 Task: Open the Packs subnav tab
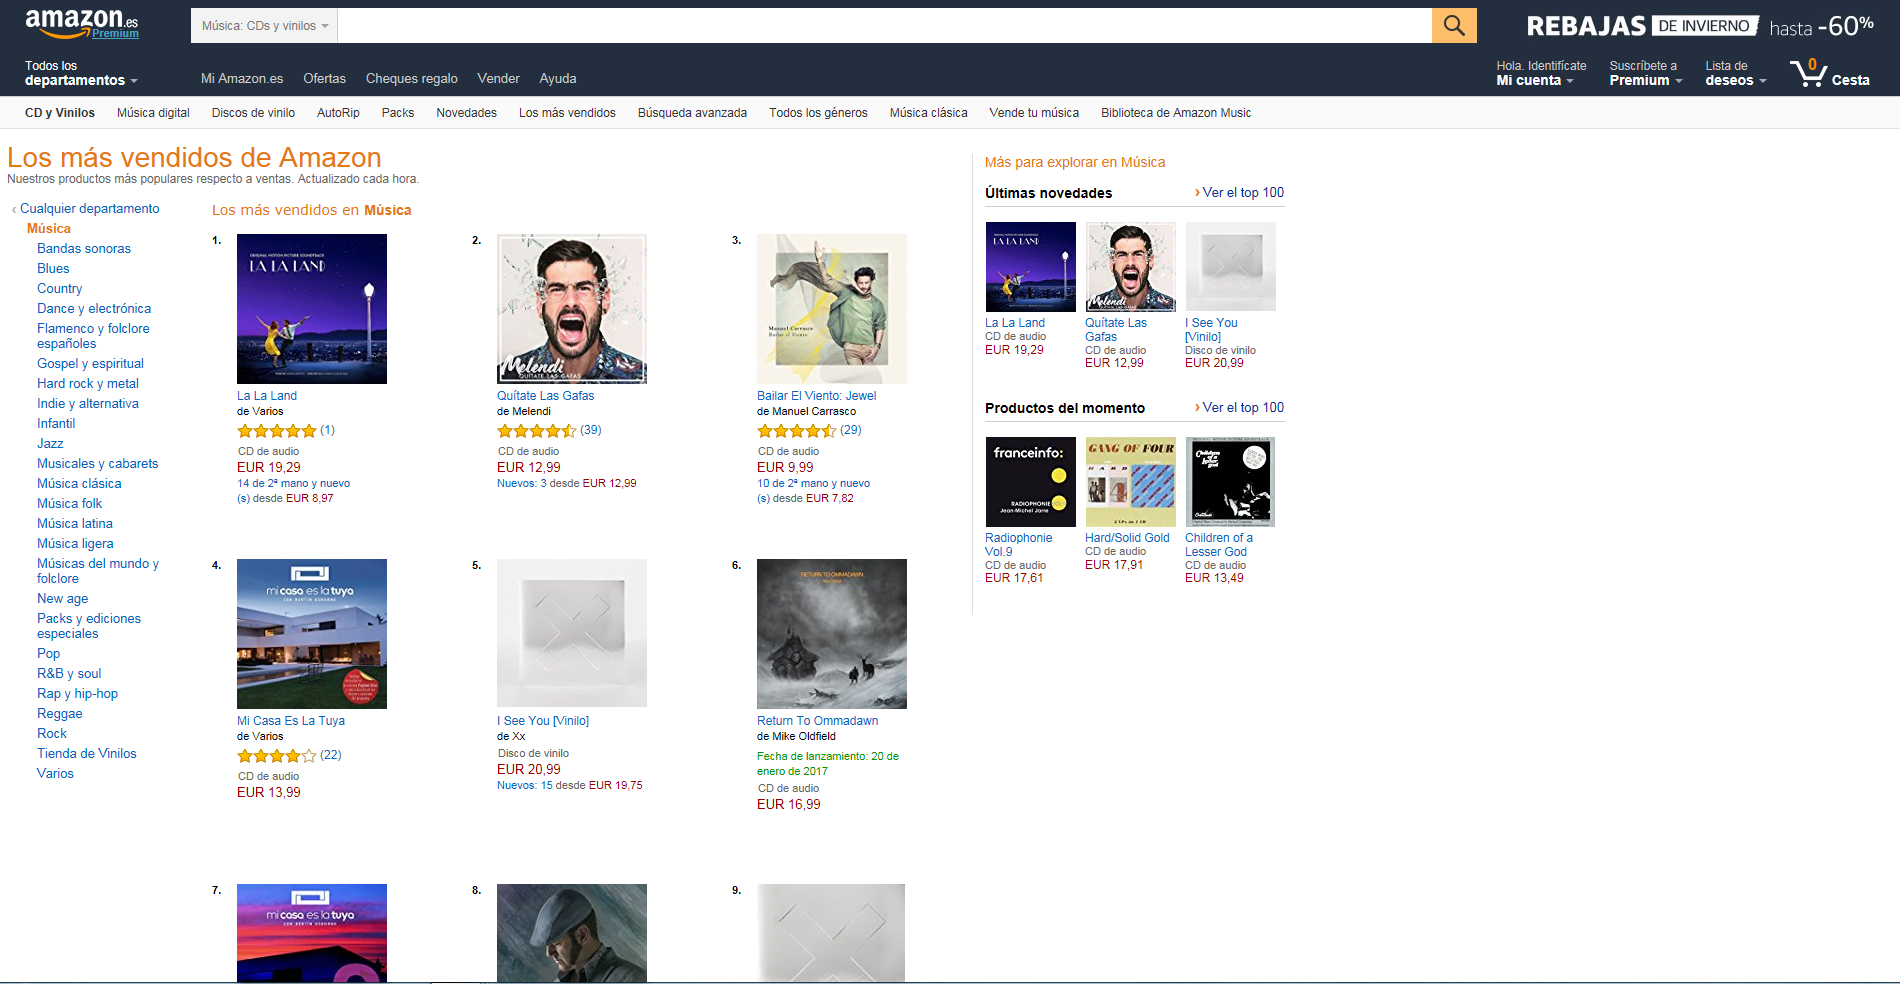[x=397, y=113]
